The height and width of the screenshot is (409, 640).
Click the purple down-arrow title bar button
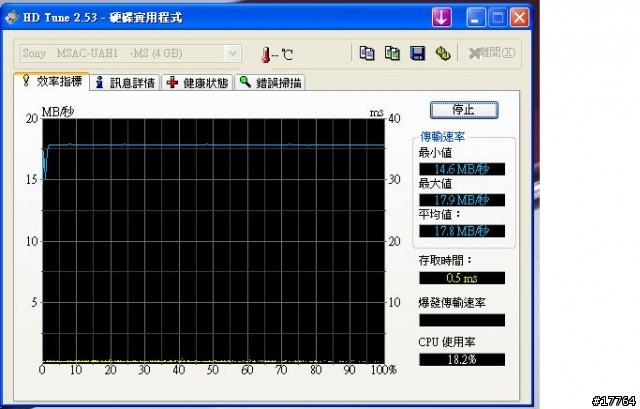pyautogui.click(x=442, y=18)
